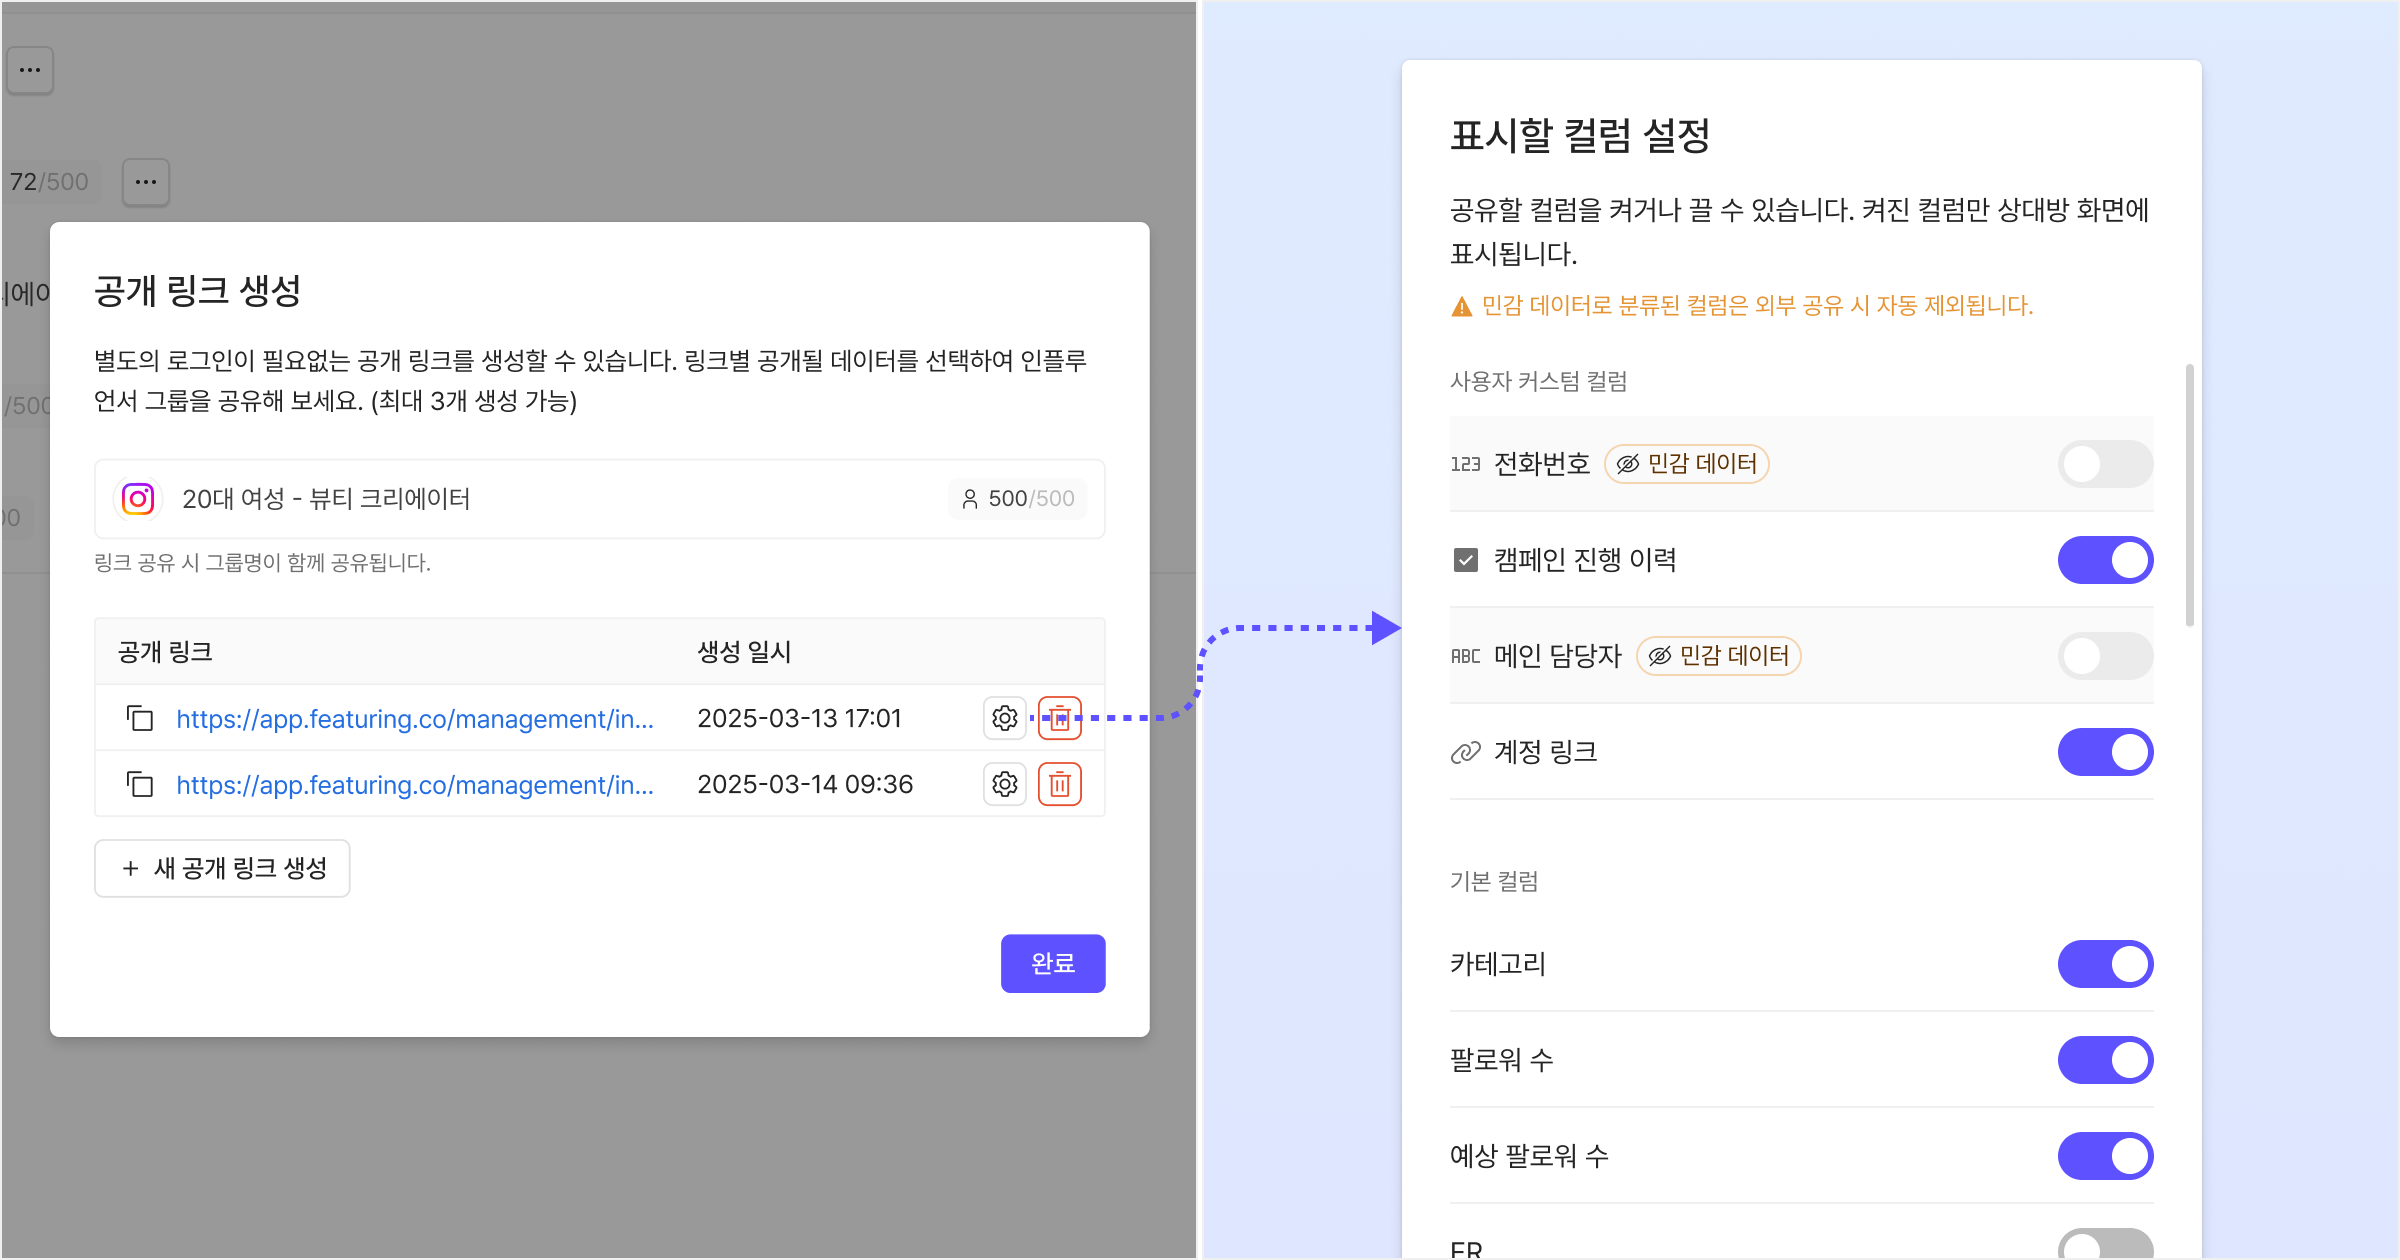Copy the second public link via copy icon
This screenshot has width=2400, height=1260.
click(140, 784)
